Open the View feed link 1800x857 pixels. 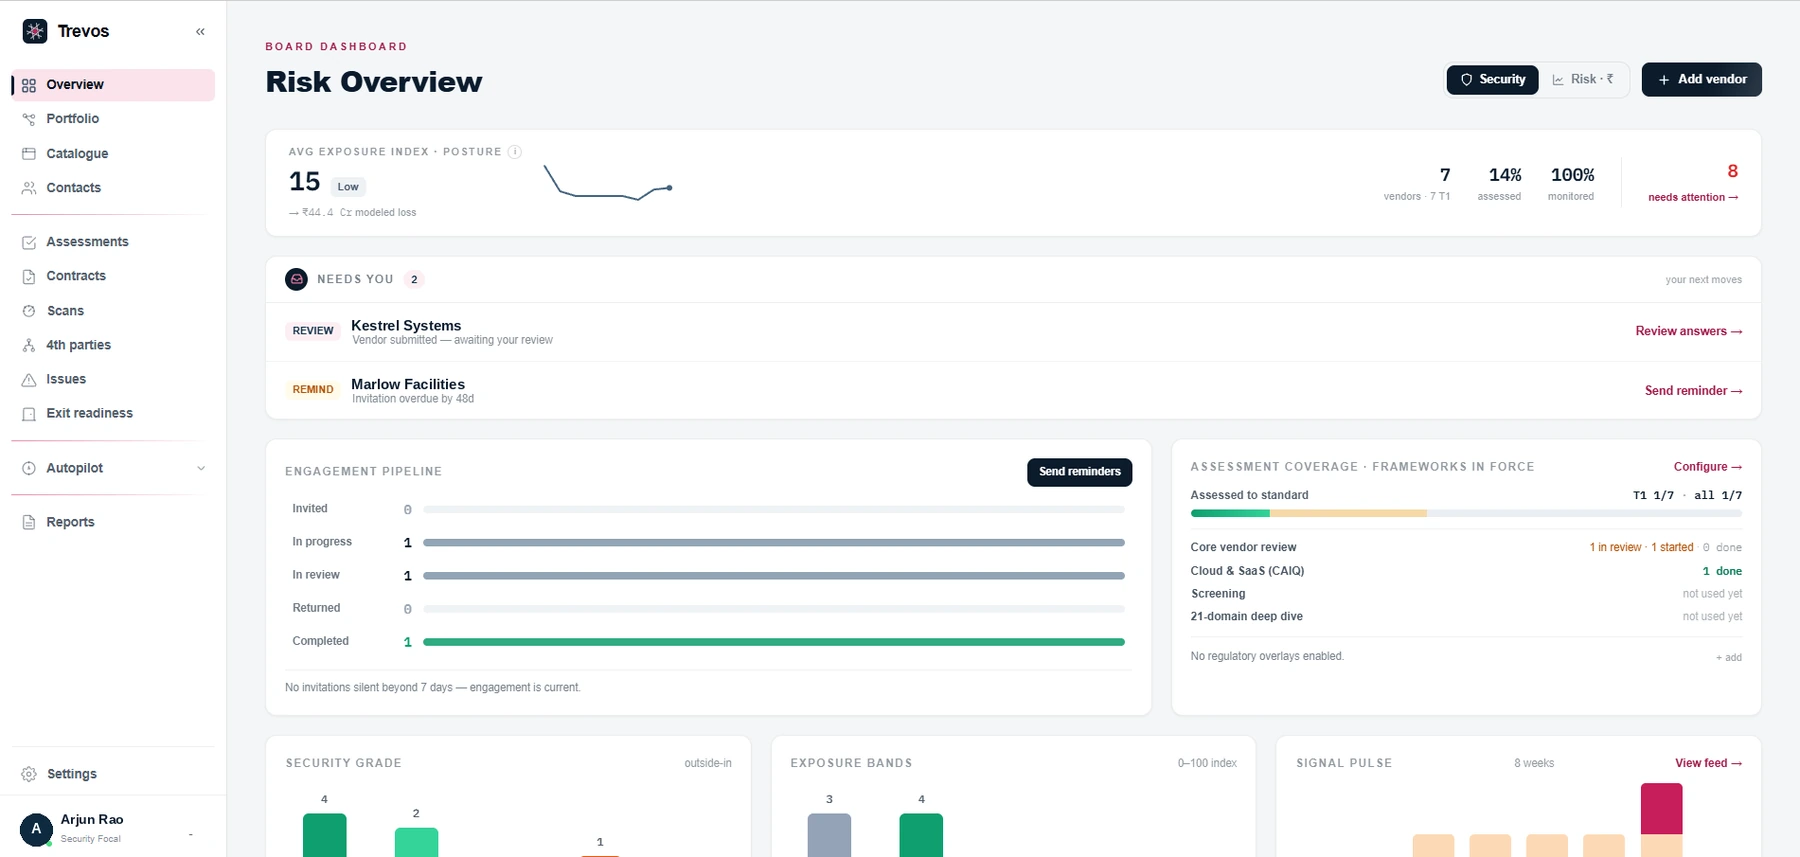pyautogui.click(x=1708, y=763)
